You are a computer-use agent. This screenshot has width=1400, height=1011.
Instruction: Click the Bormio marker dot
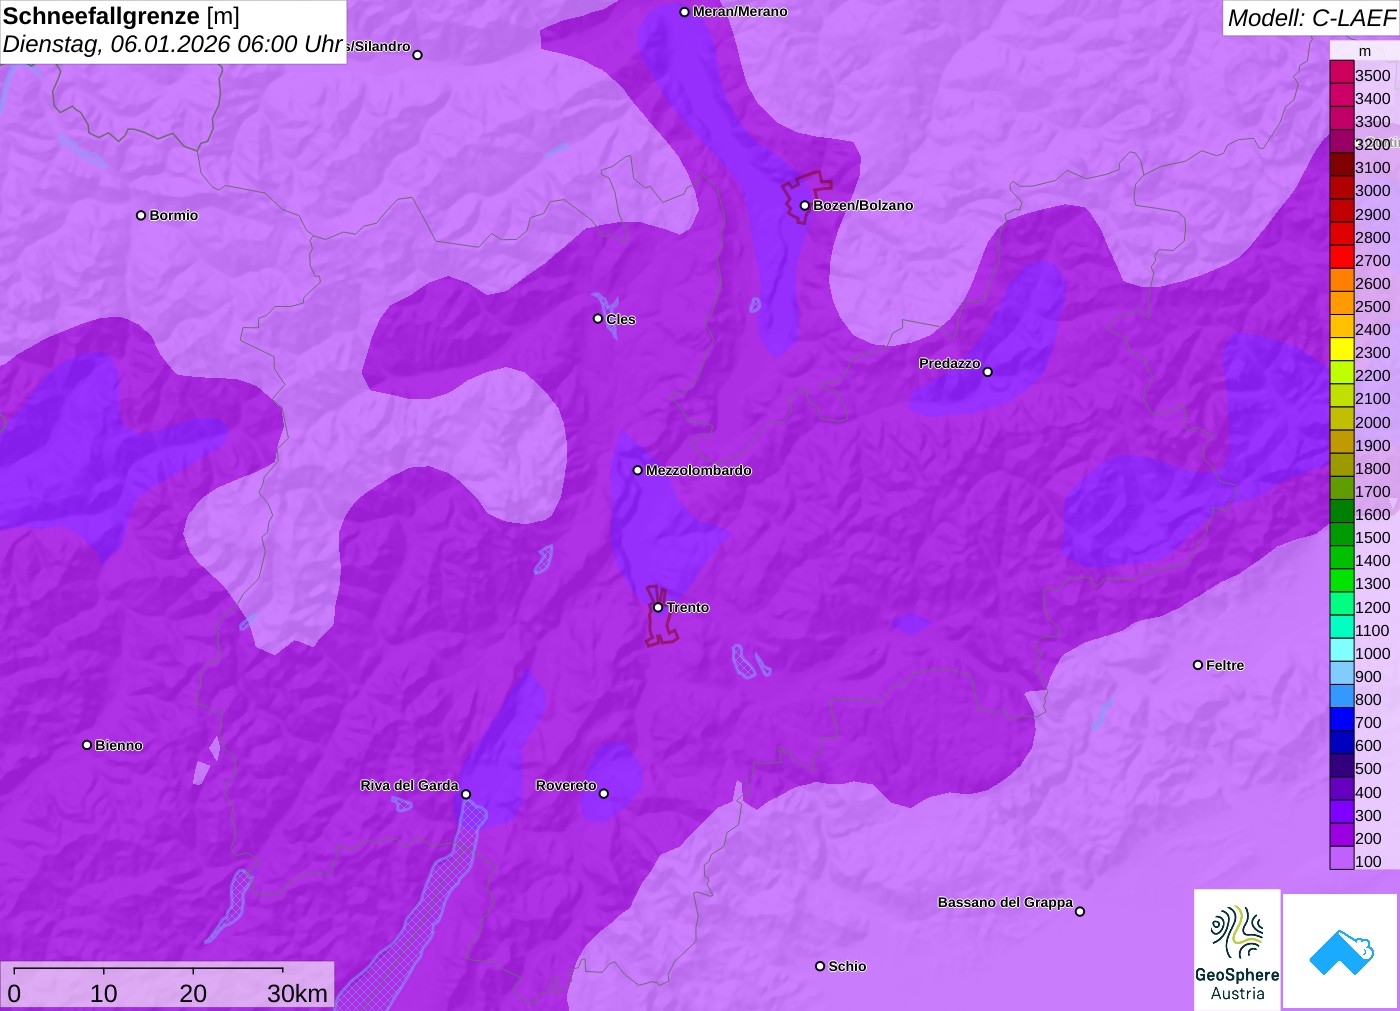(x=141, y=215)
